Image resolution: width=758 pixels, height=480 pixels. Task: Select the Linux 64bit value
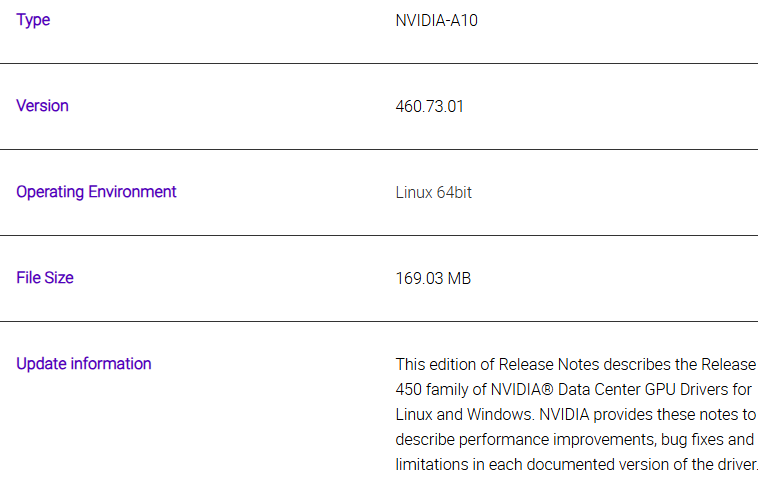pyautogui.click(x=434, y=192)
